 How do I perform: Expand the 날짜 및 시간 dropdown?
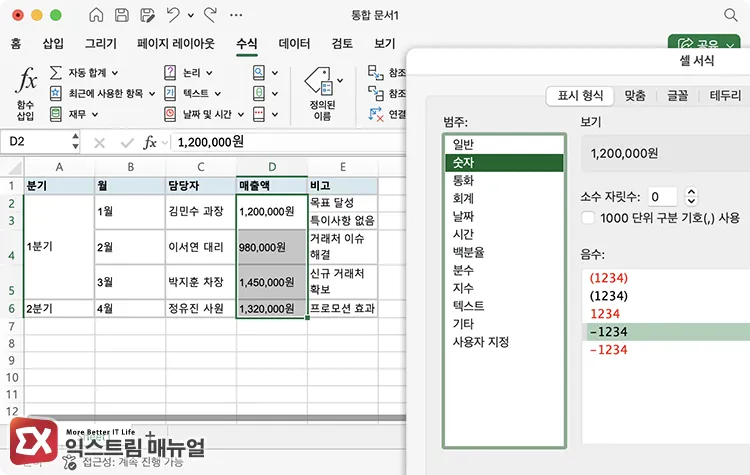(x=241, y=115)
